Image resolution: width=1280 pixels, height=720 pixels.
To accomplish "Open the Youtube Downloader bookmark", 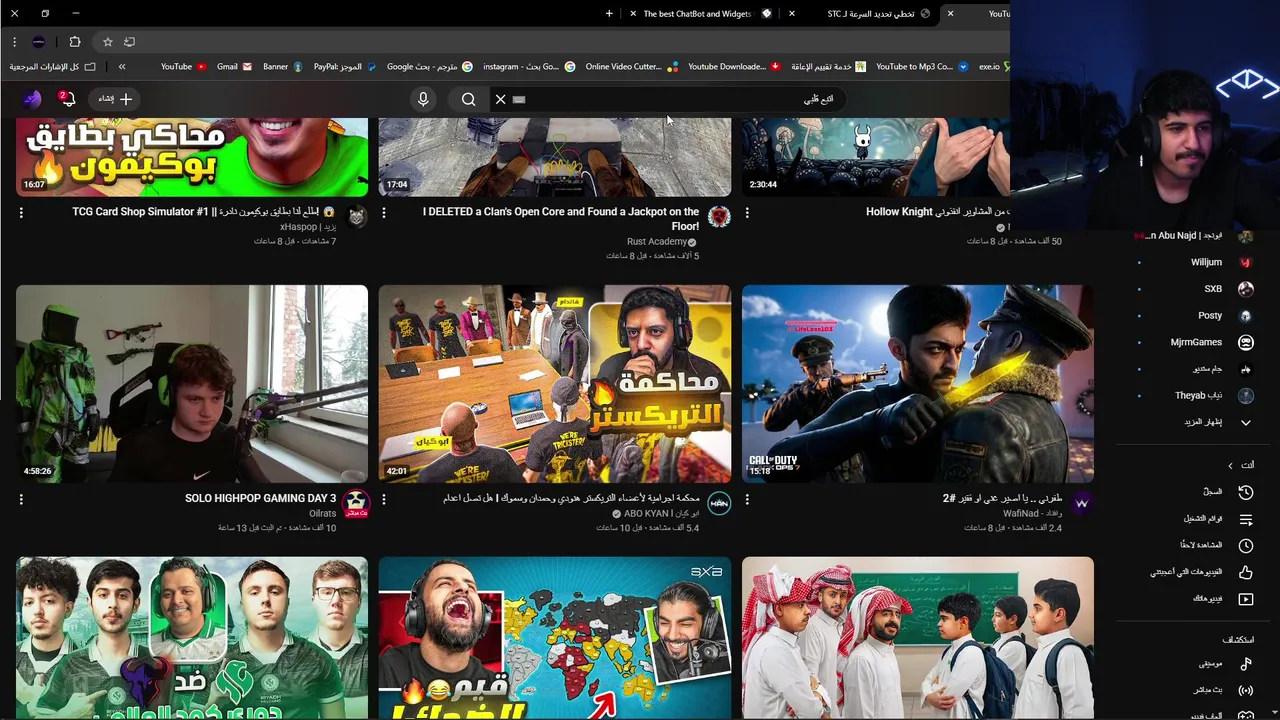I will coord(734,67).
